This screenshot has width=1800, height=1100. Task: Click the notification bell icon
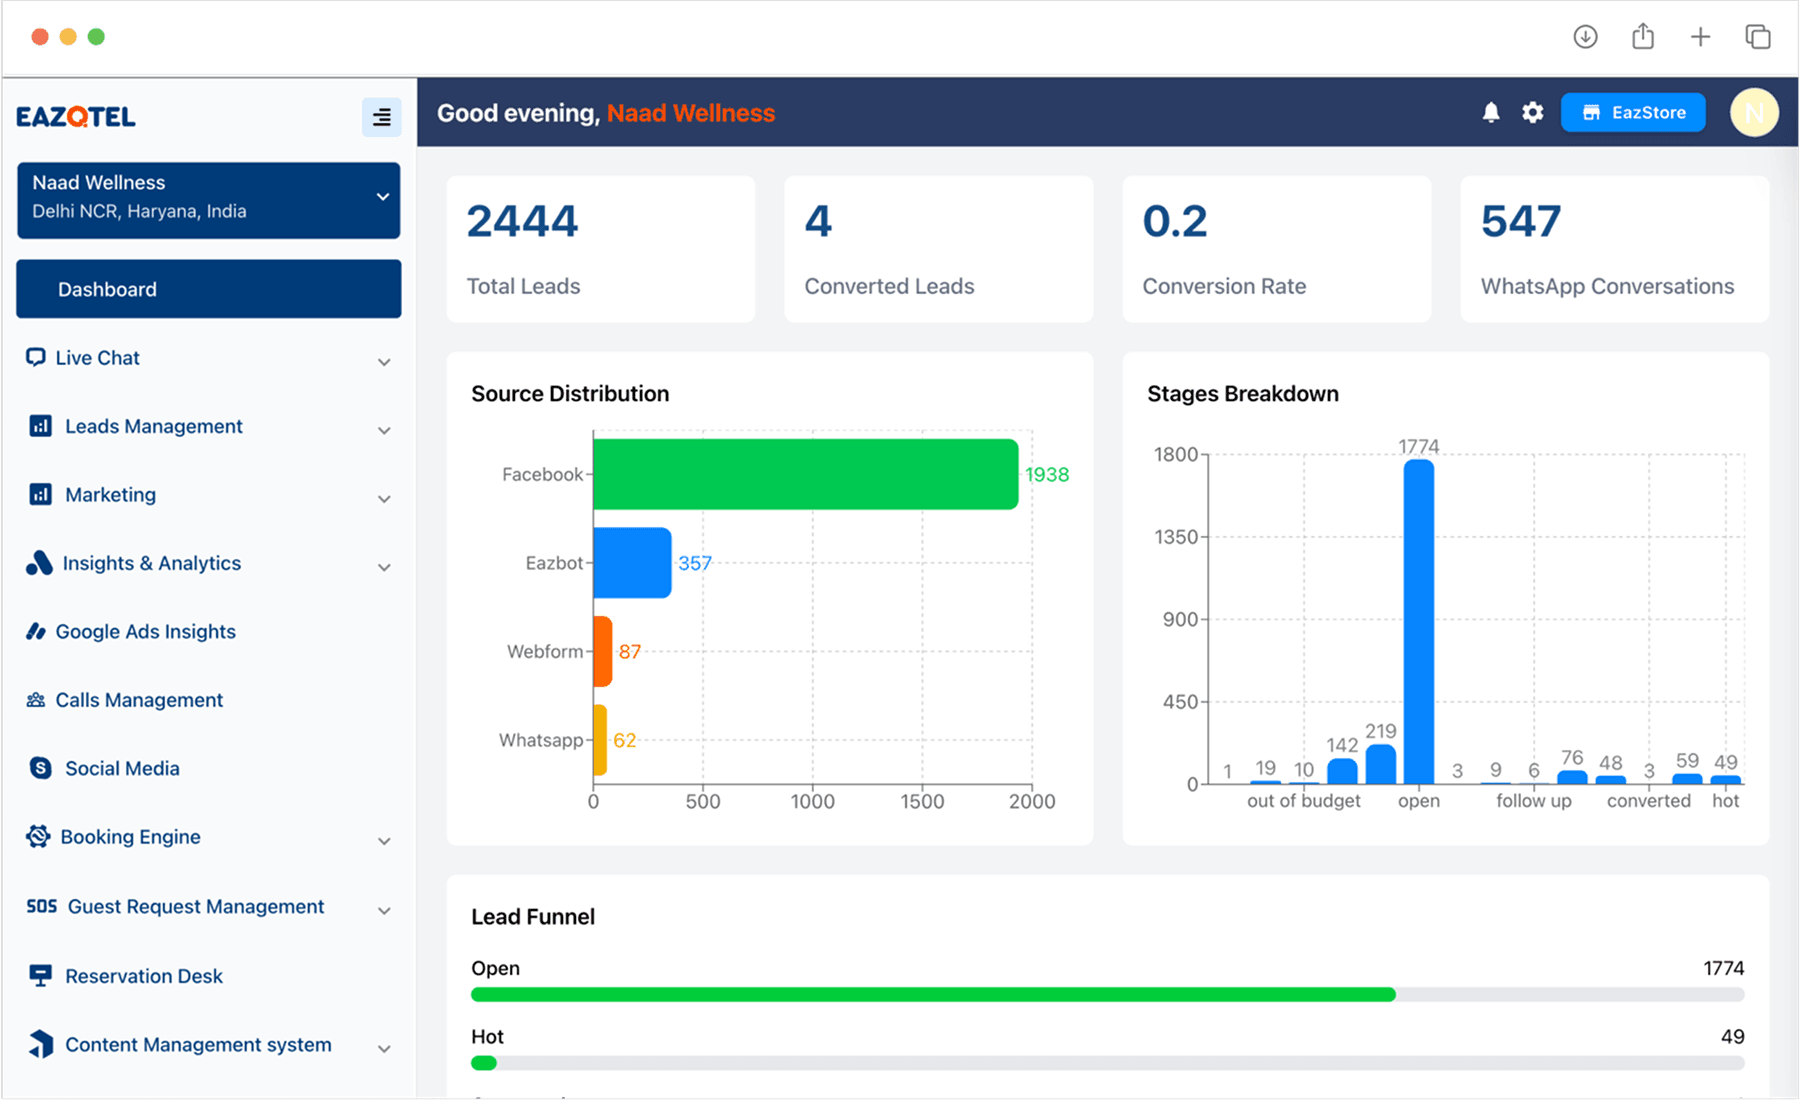pyautogui.click(x=1490, y=113)
